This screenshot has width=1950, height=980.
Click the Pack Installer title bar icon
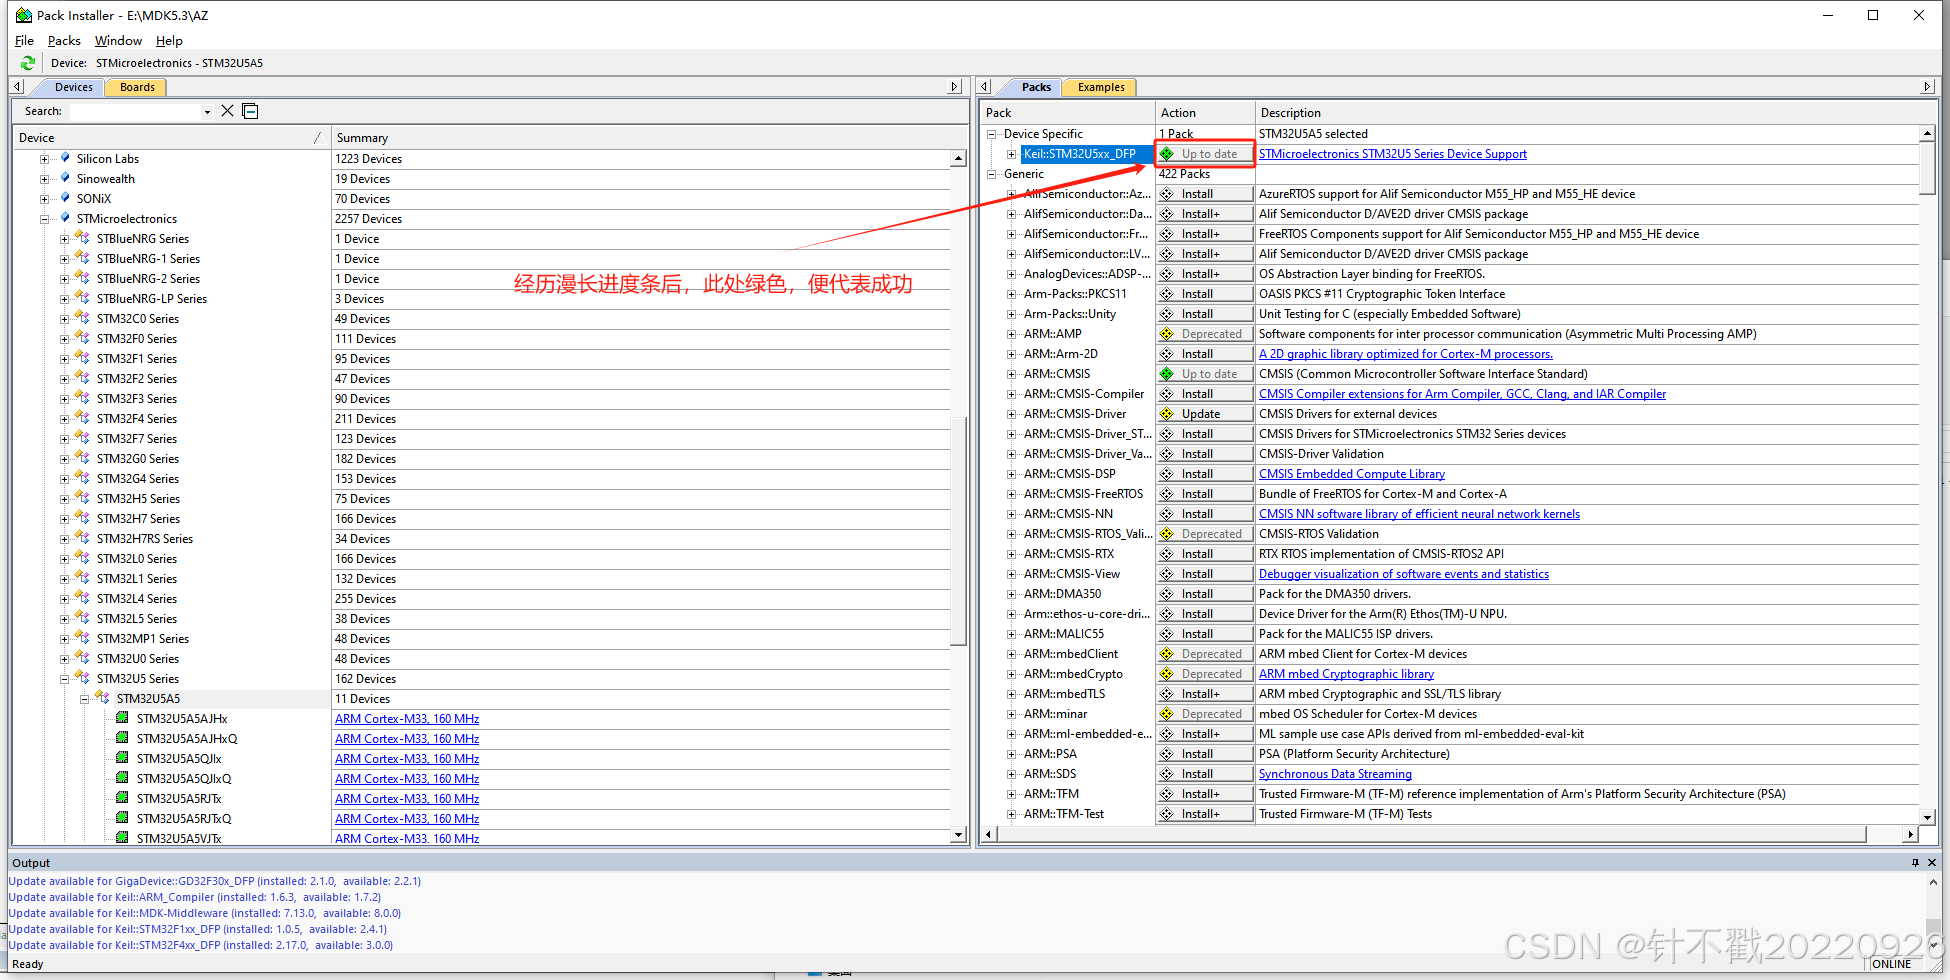click(x=24, y=15)
